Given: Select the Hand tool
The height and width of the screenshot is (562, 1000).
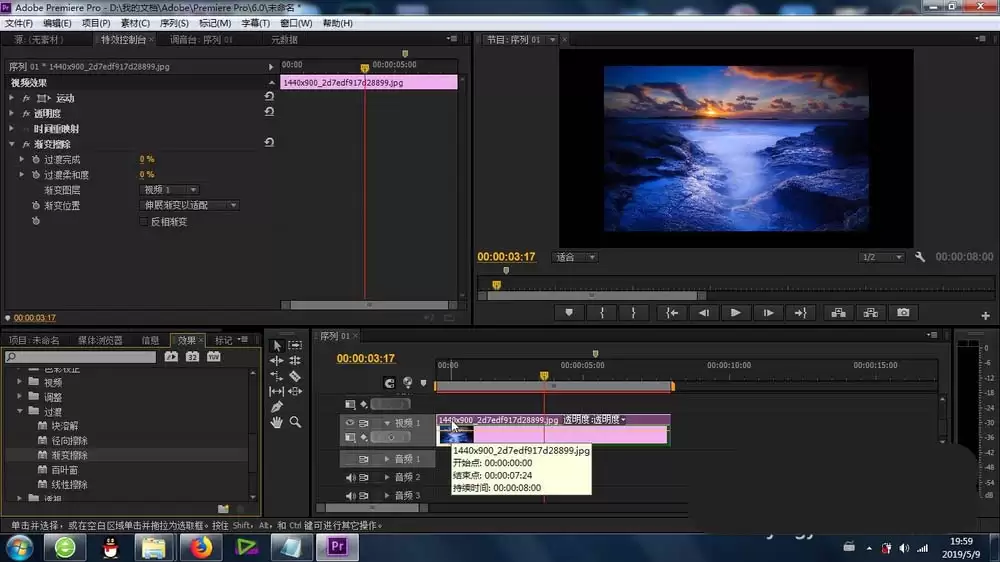Looking at the screenshot, I should [277, 422].
